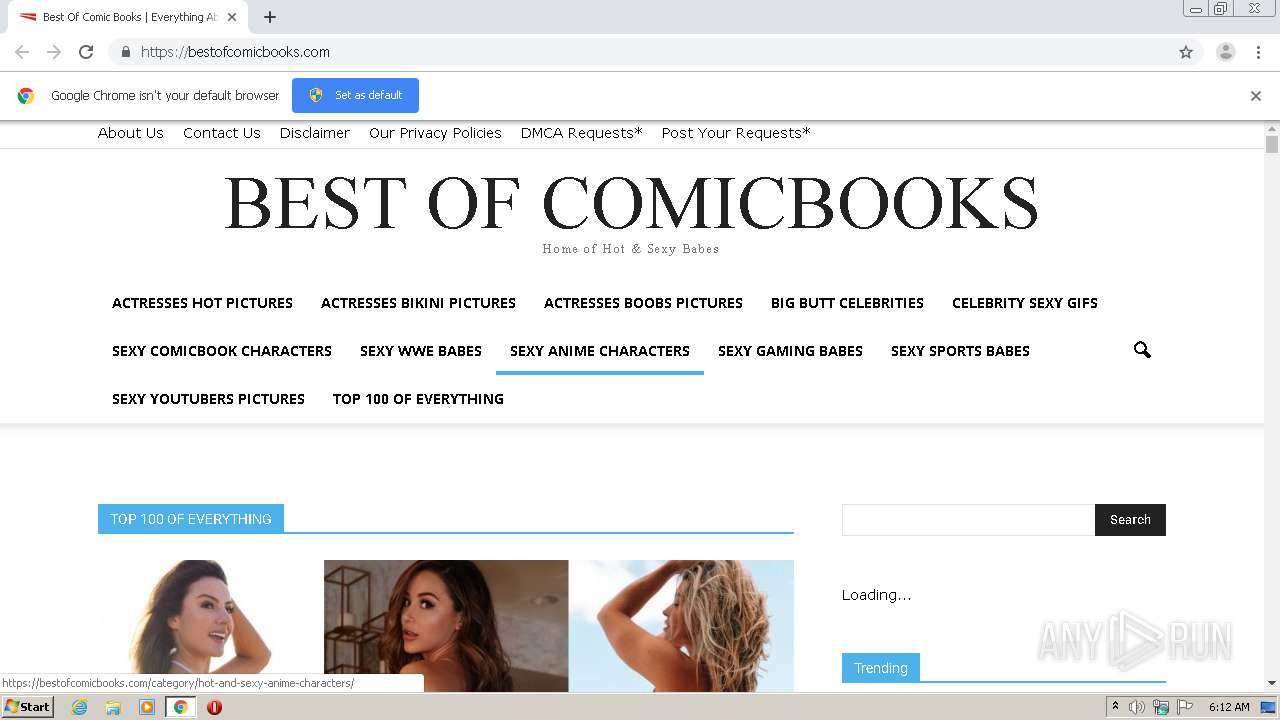Viewport: 1280px width, 720px height.
Task: Select Sexy Sports Babes menu item
Action: [960, 351]
